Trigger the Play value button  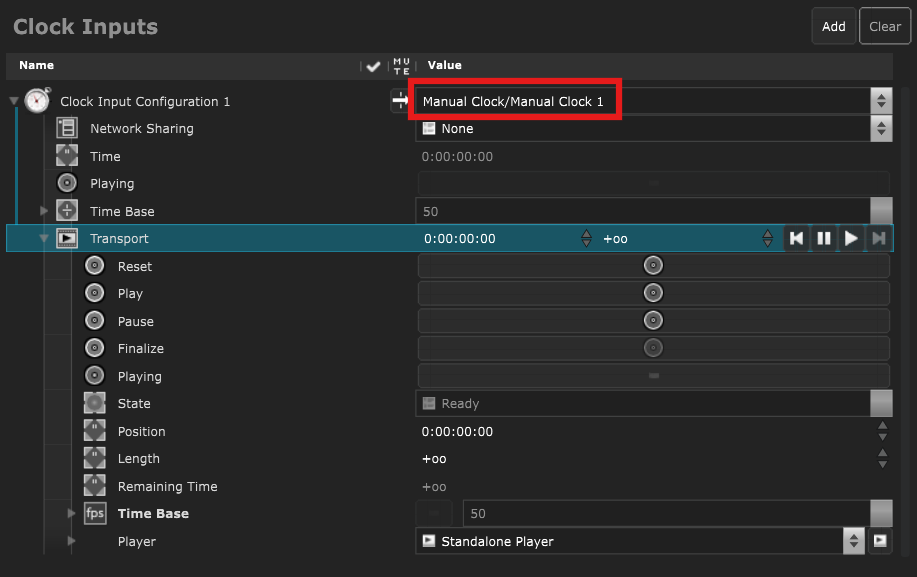[653, 293]
